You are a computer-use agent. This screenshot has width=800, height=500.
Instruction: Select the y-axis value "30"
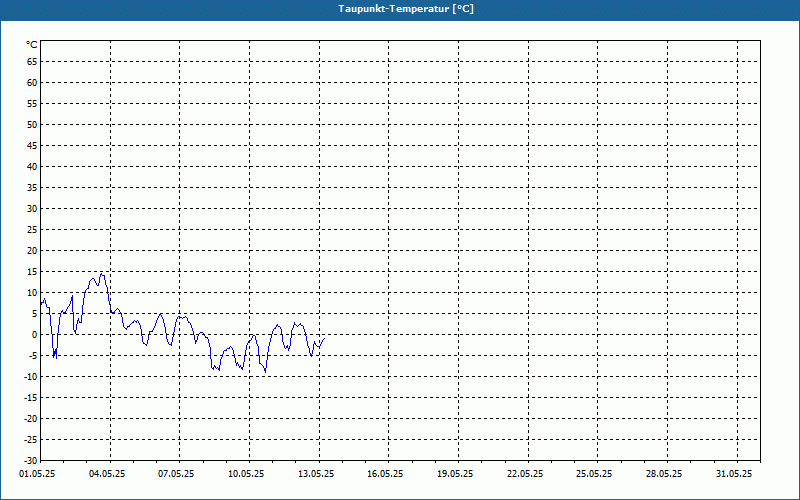tap(32, 209)
